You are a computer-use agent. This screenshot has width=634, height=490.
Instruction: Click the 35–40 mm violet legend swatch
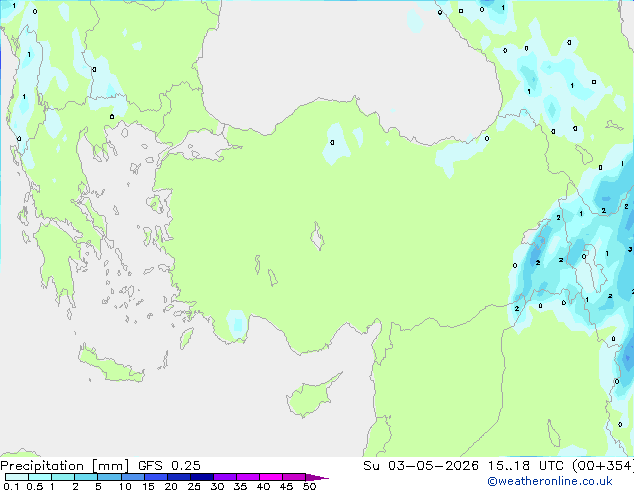[248, 477]
